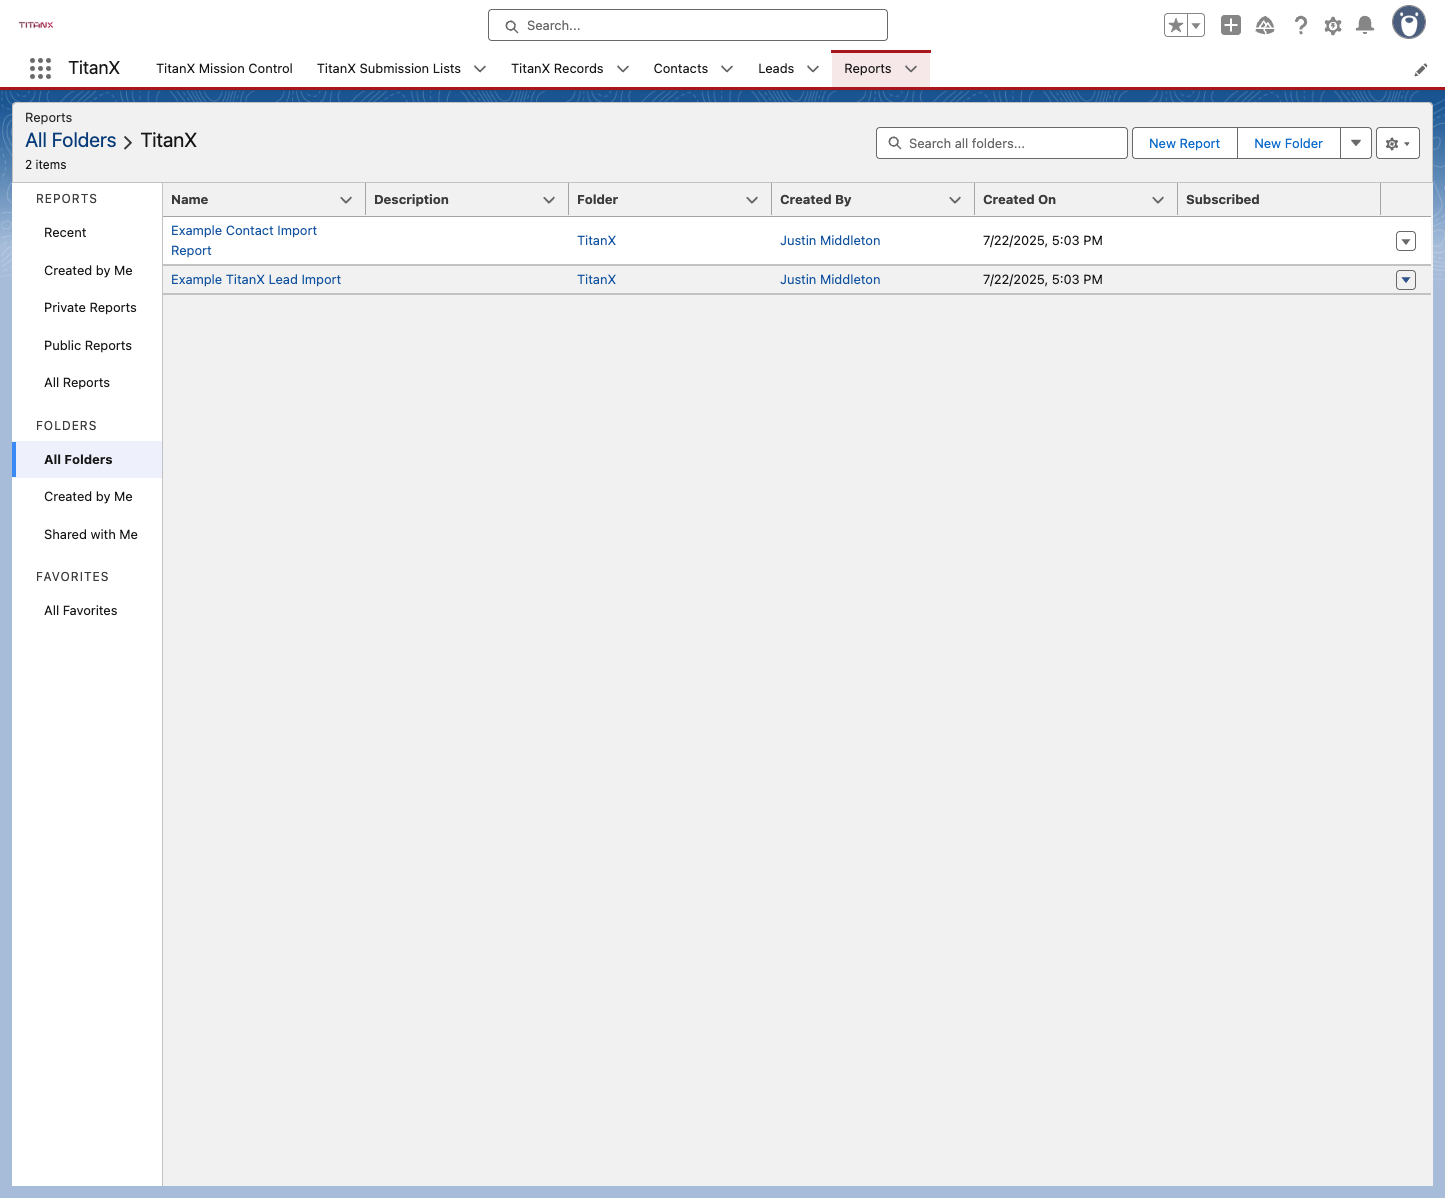Image resolution: width=1445 pixels, height=1198 pixels.
Task: Open the Leads tab
Action: point(776,69)
